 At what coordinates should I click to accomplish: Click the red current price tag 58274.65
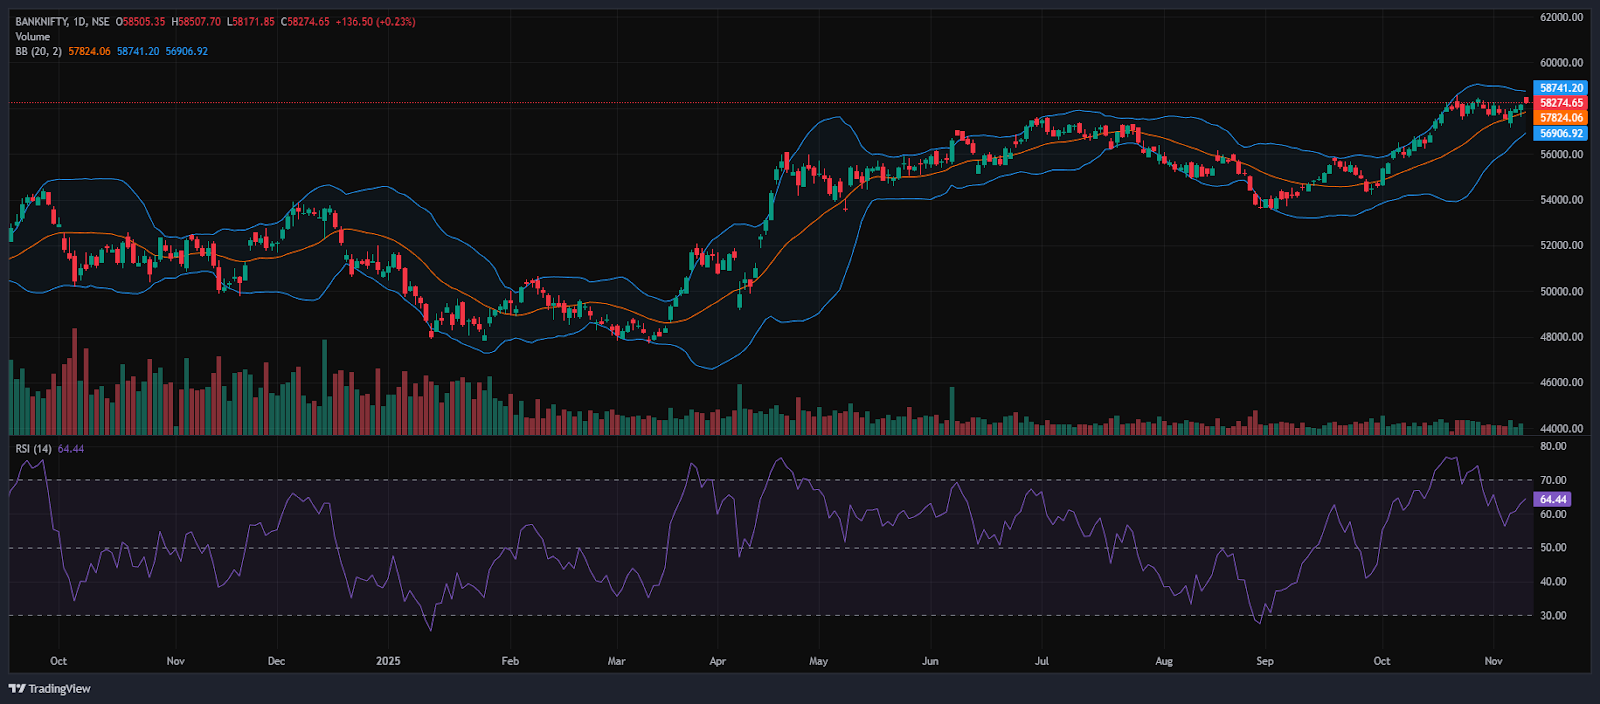pyautogui.click(x=1560, y=103)
